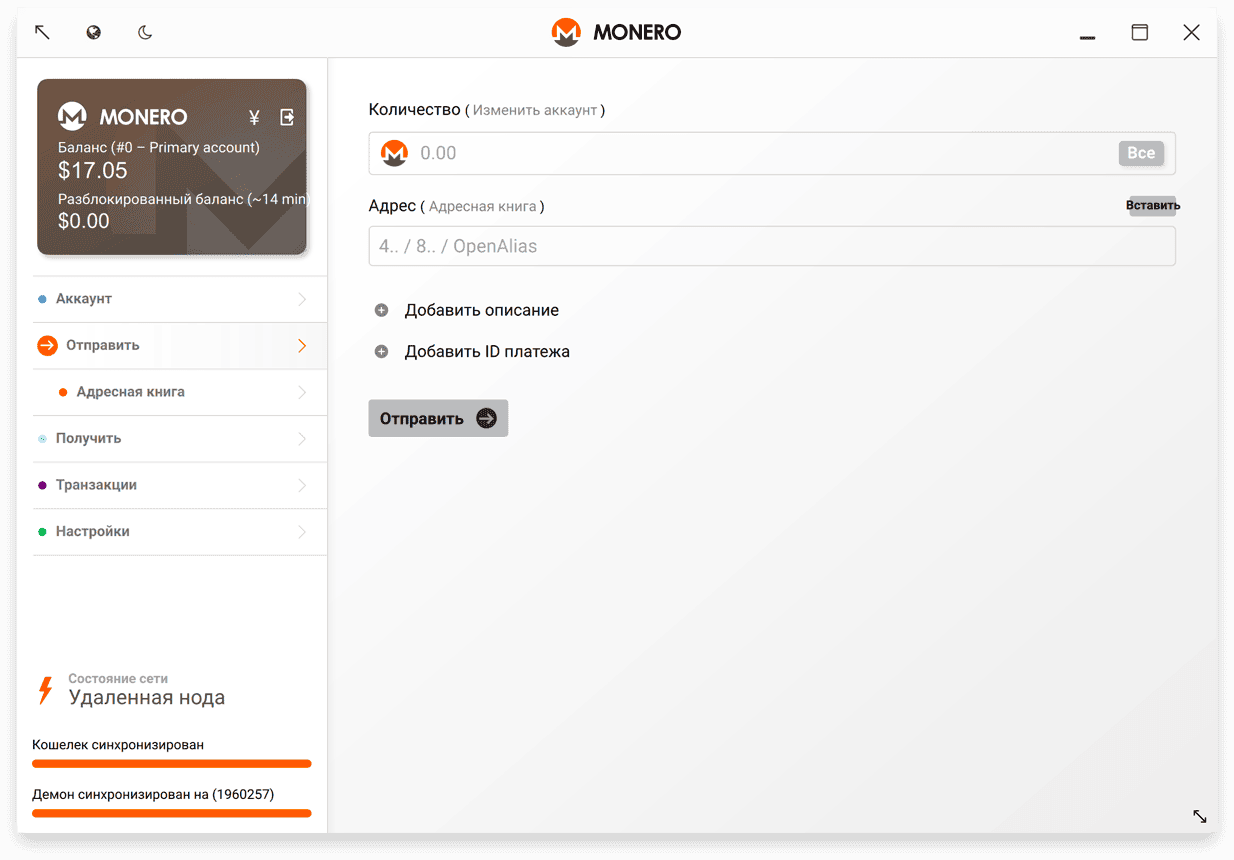This screenshot has height=860, width=1234.
Task: Open the Адресная книга link above address
Action: coord(485,206)
